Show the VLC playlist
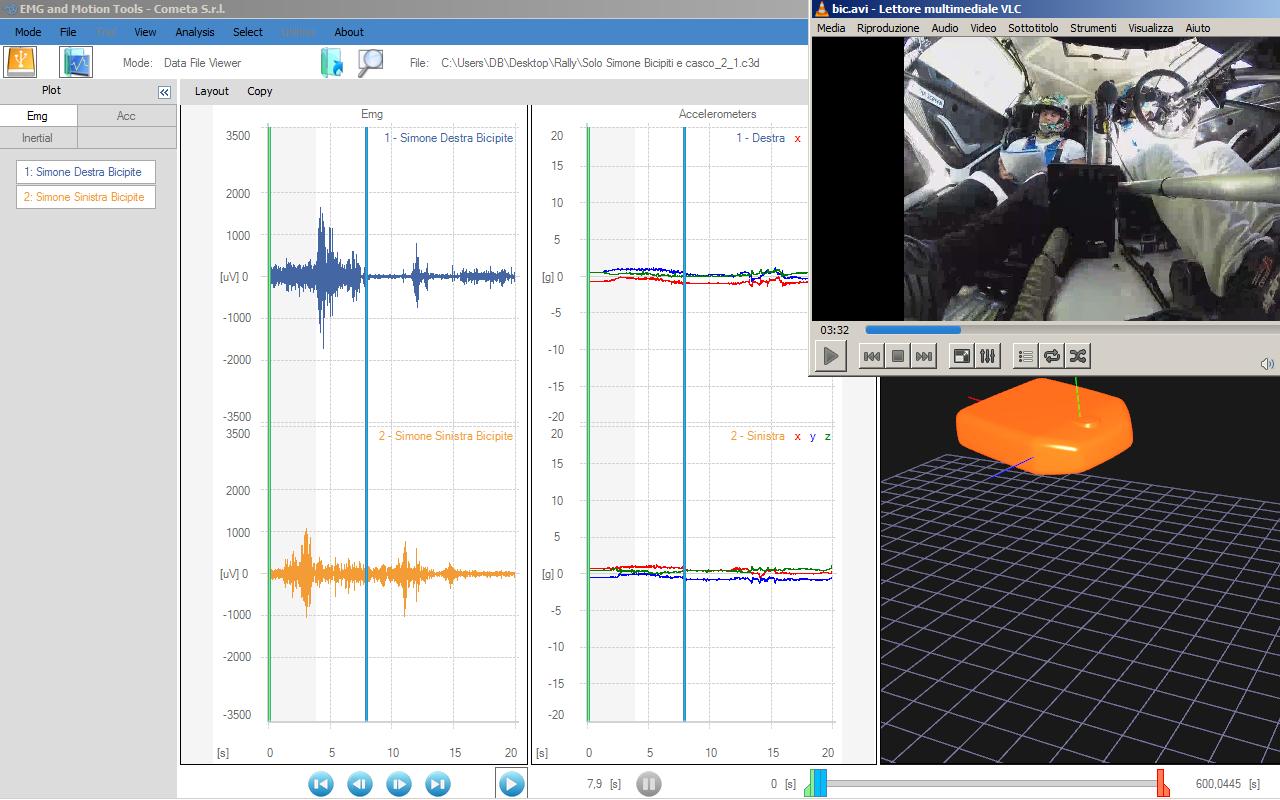Screen dimensions: 1280x800 [1026, 356]
